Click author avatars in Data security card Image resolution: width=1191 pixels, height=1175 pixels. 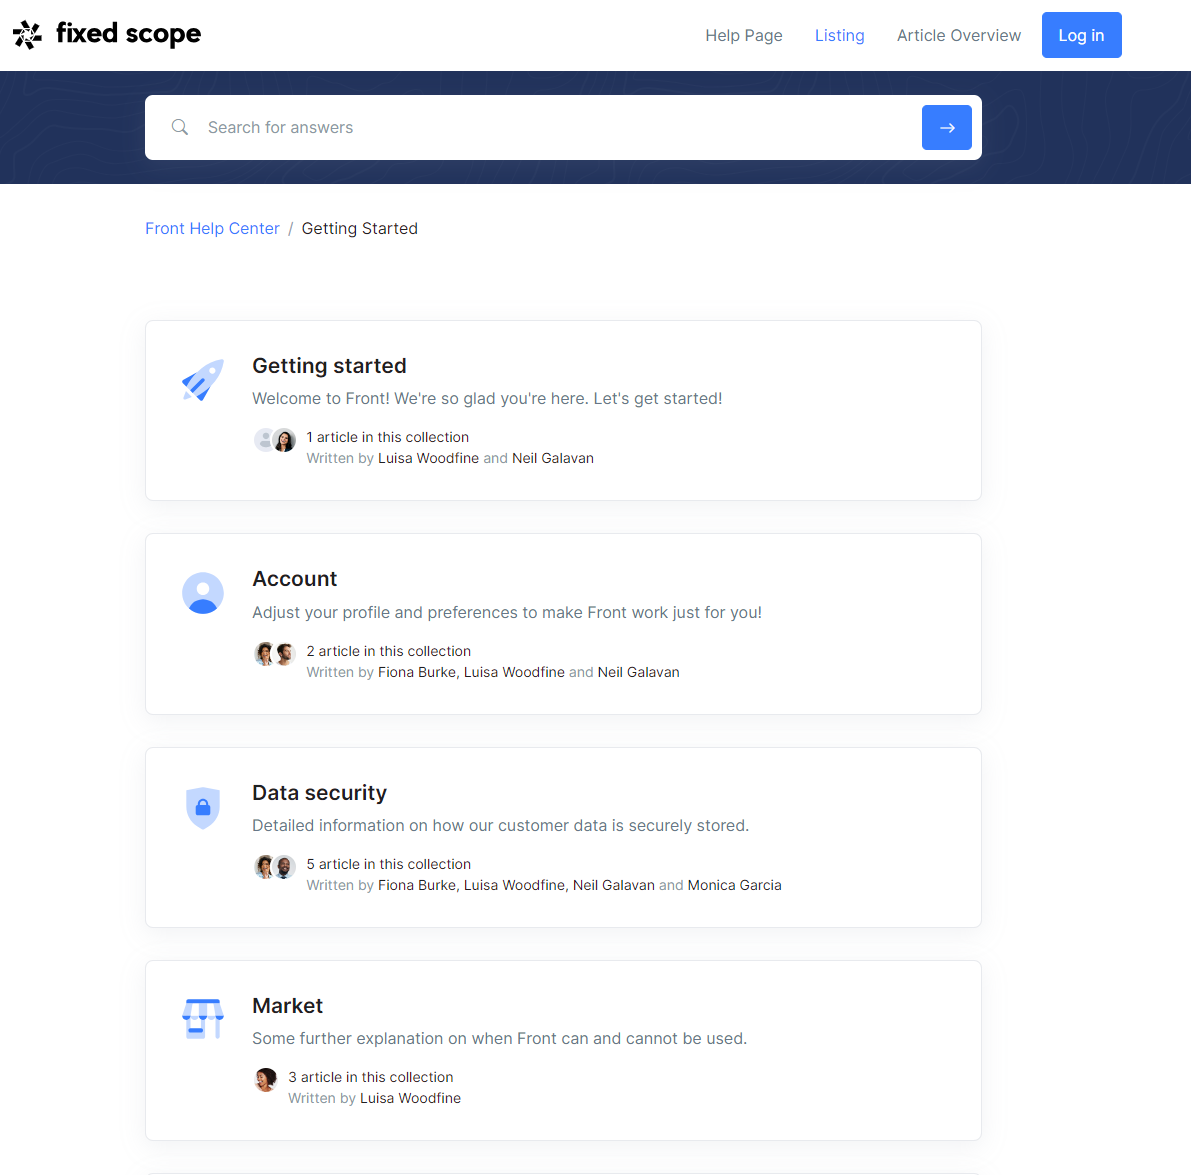(x=274, y=867)
